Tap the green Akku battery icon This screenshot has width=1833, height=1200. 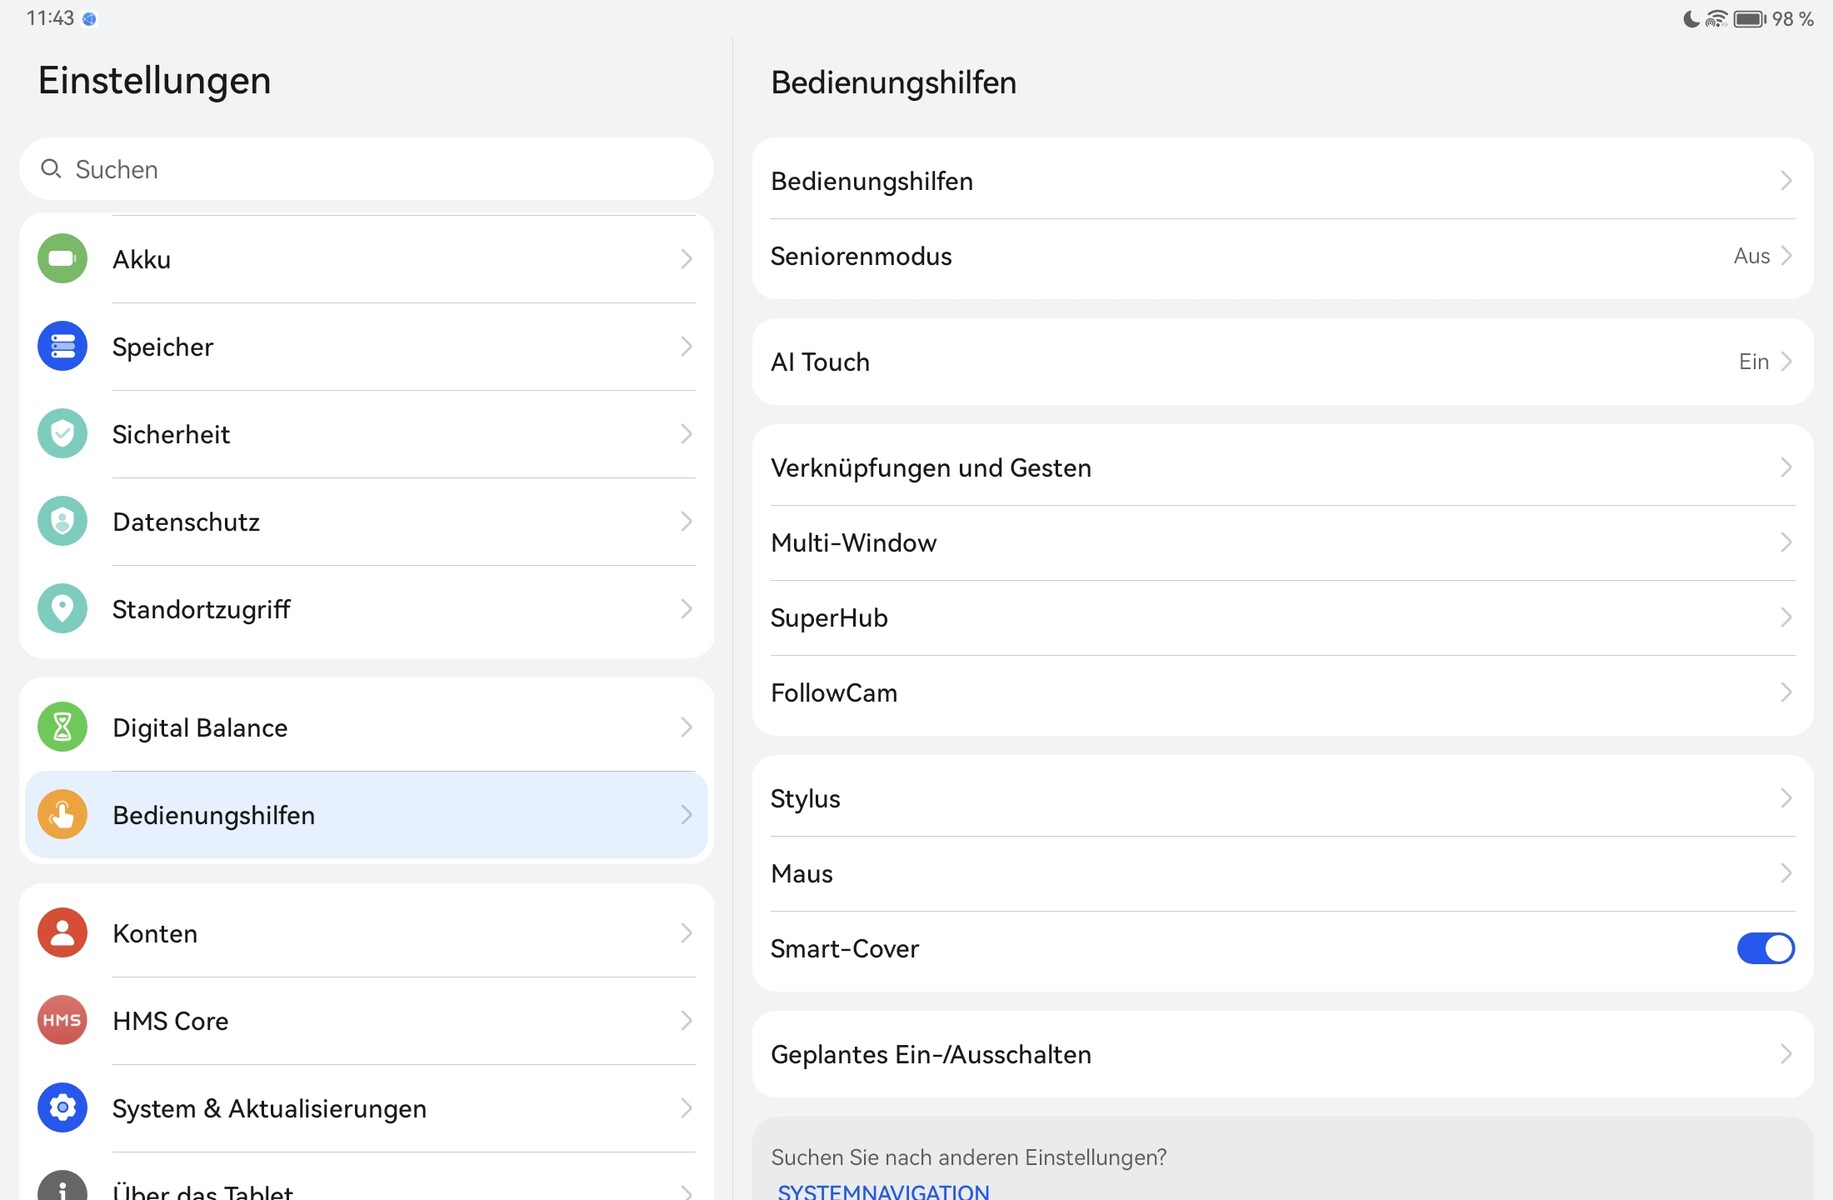62,259
